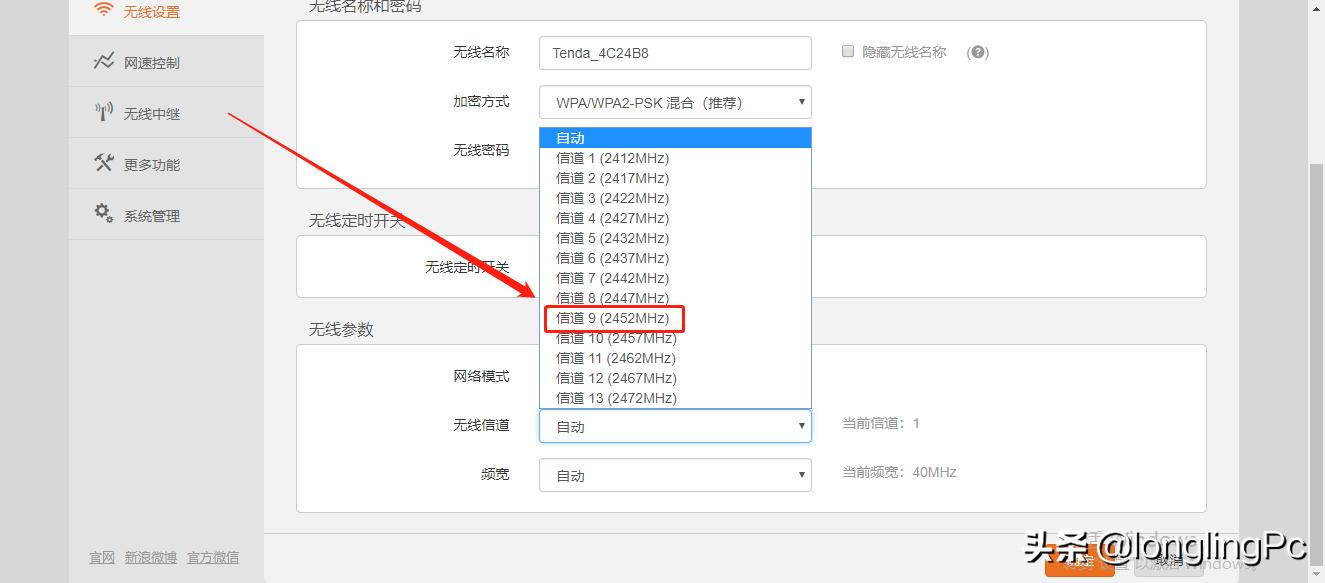This screenshot has height=583, width=1325.
Task: Select 信道 9 (2452MHz) from the channel list
Action: (614, 318)
